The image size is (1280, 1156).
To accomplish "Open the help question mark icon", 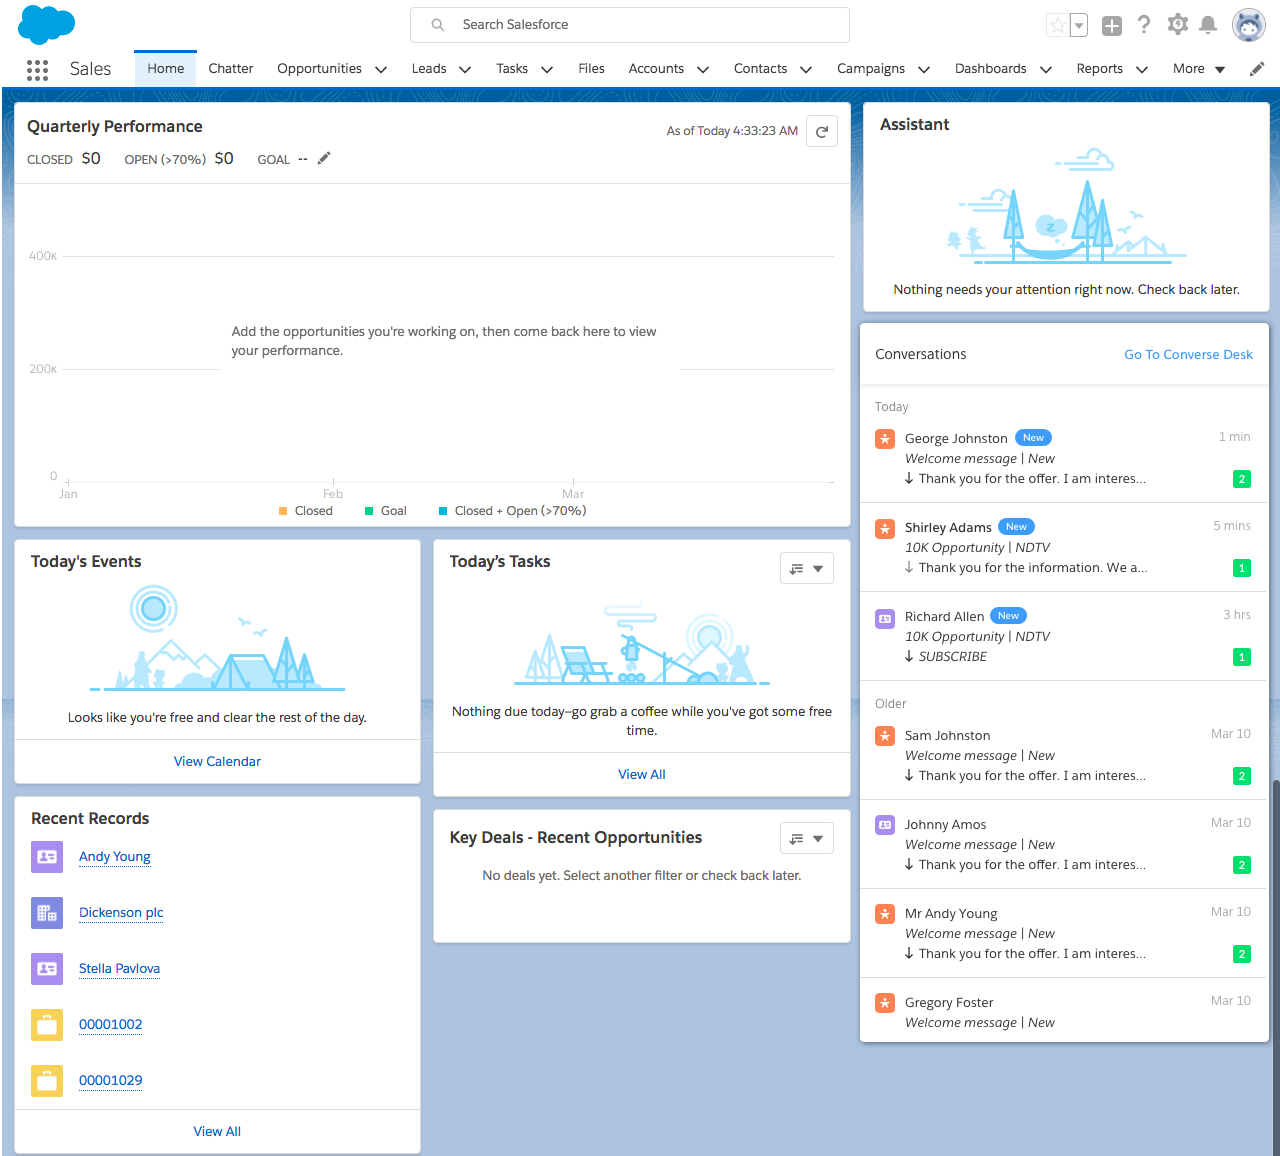I will (1144, 25).
